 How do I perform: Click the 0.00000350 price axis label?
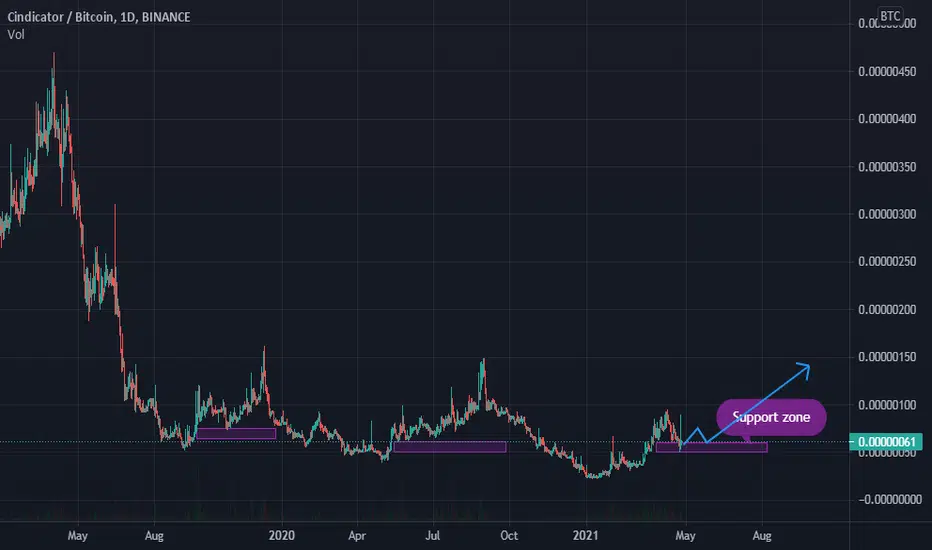click(887, 167)
